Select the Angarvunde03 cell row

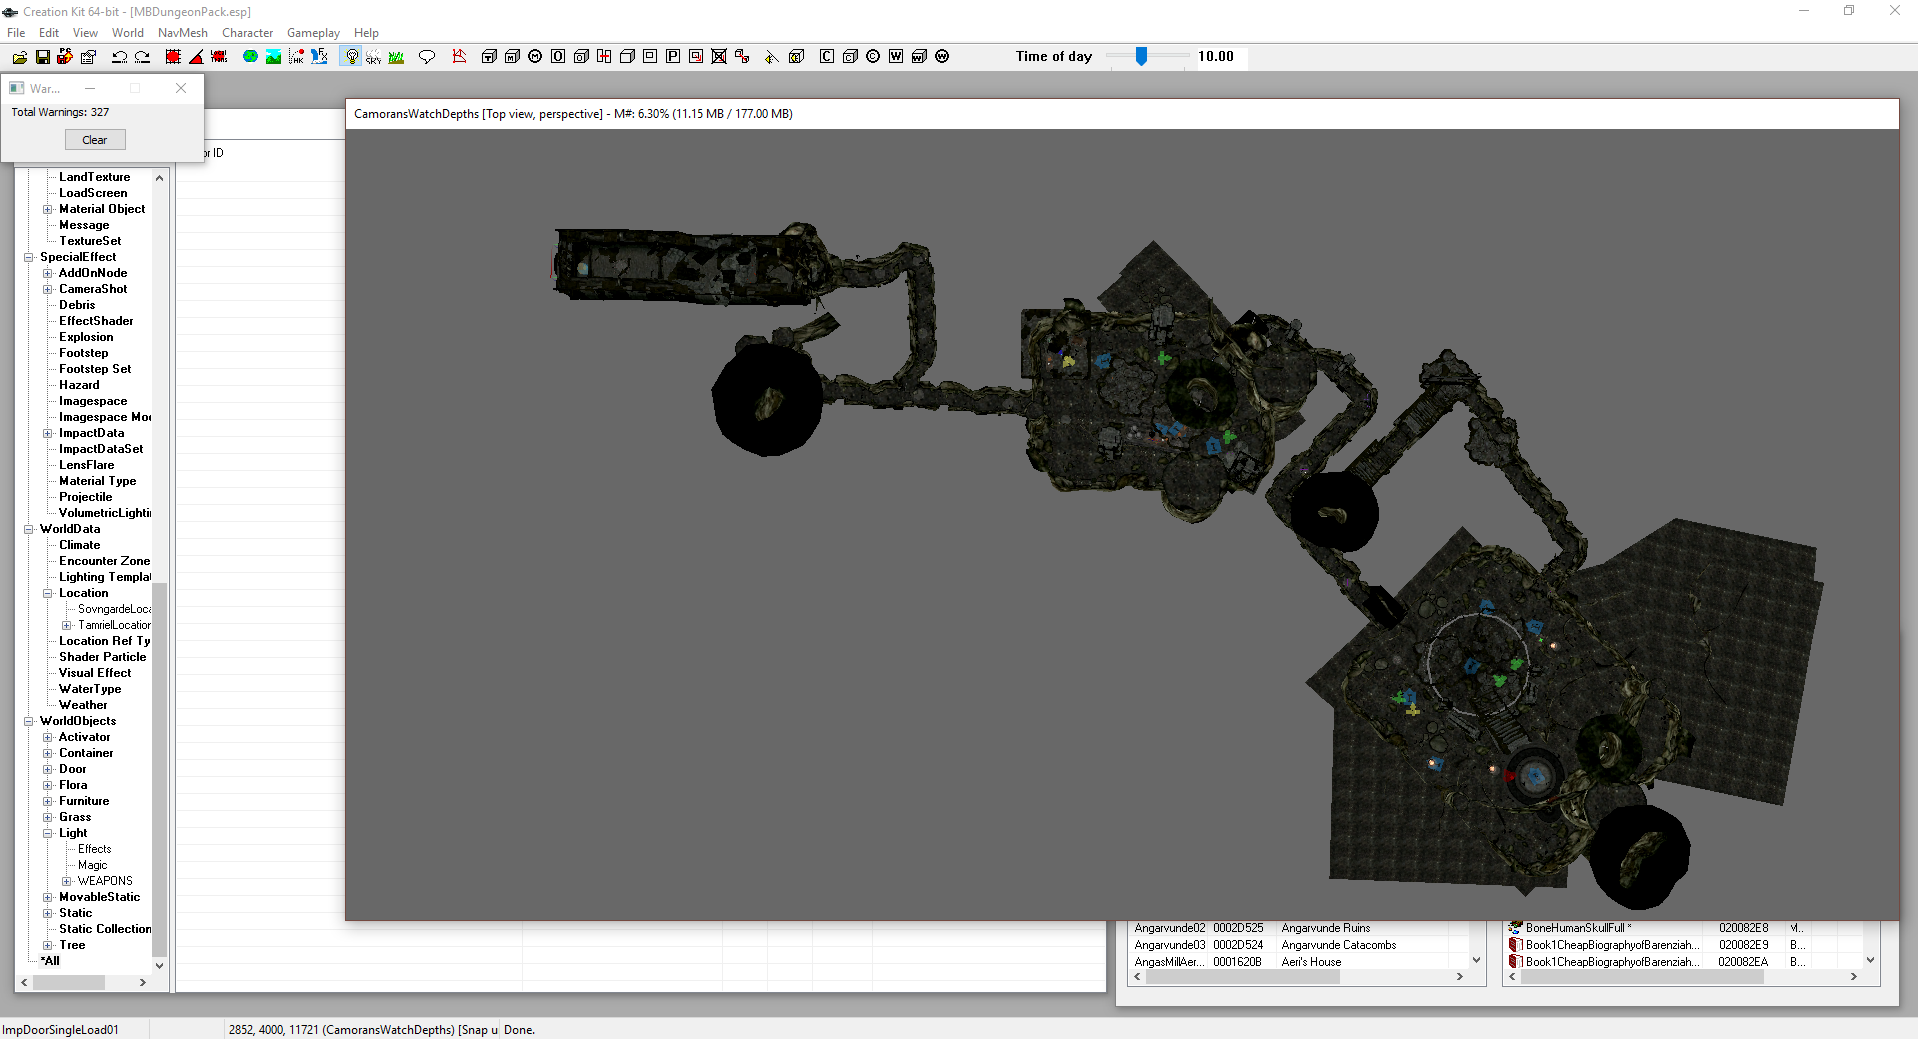pyautogui.click(x=1298, y=945)
